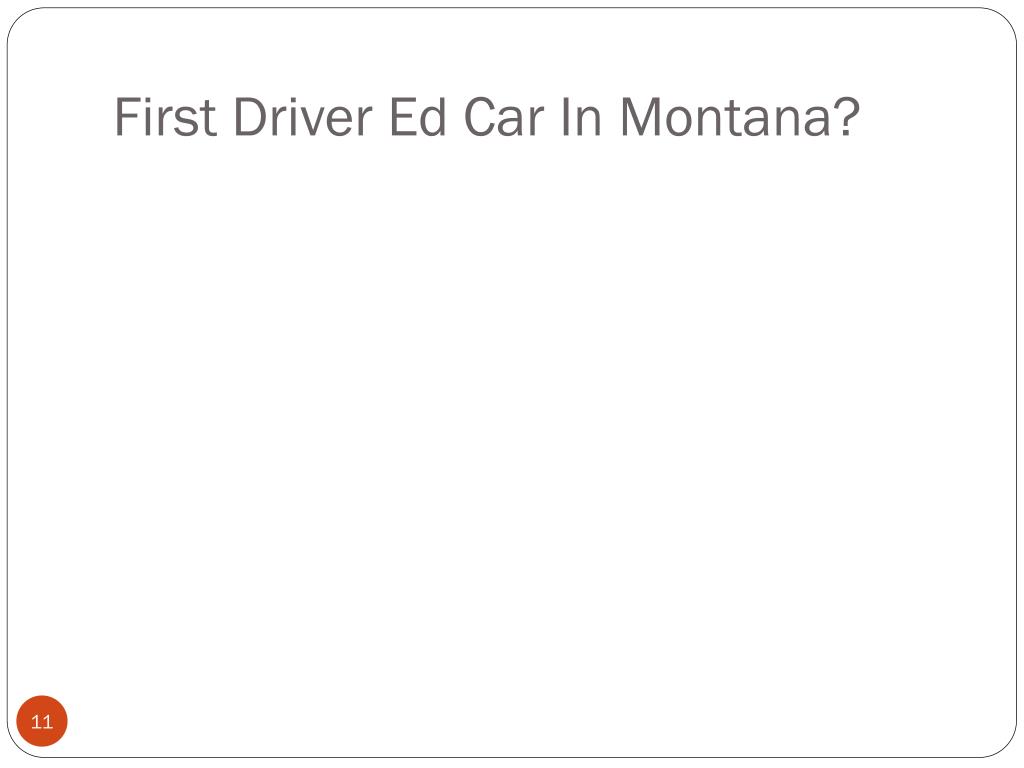Click the word "Ed" in the title
Screen dimensions: 1024x768
click(x=418, y=118)
